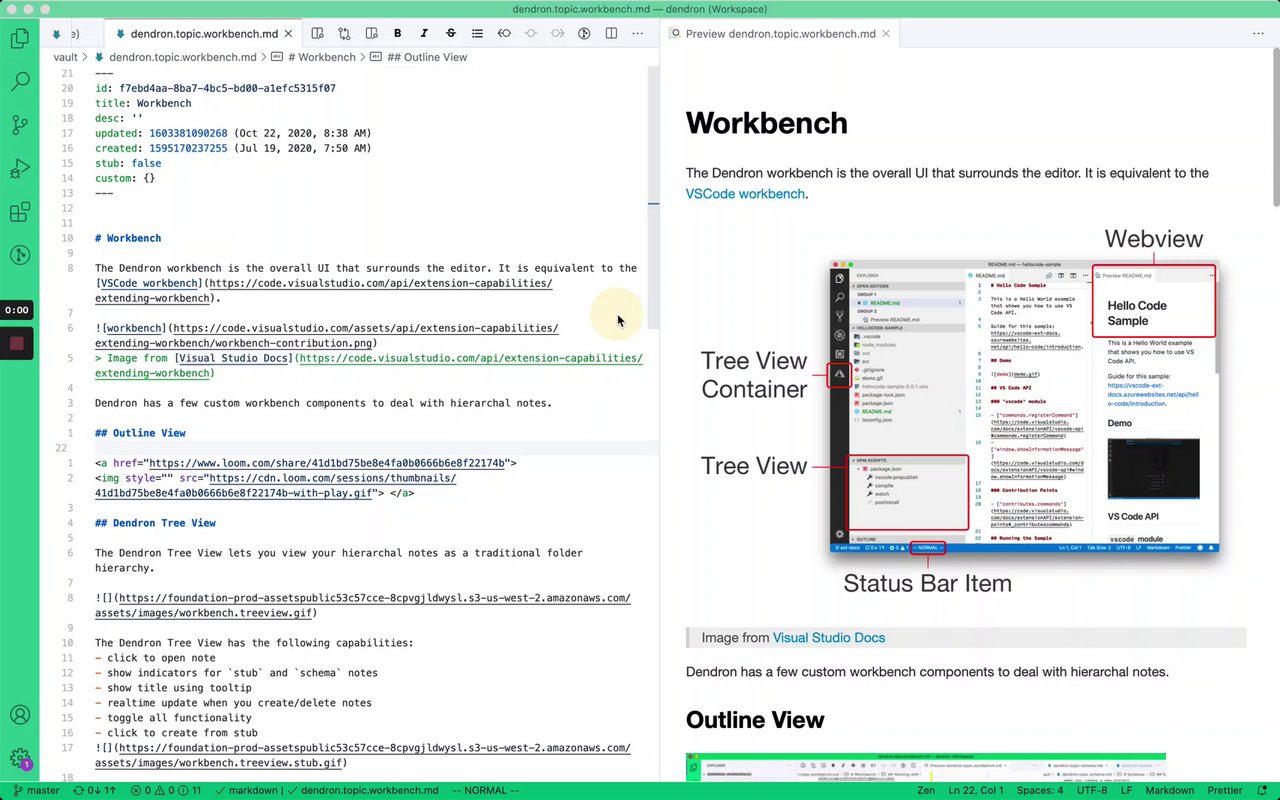Click the Prettier status bar item

coord(1226,790)
